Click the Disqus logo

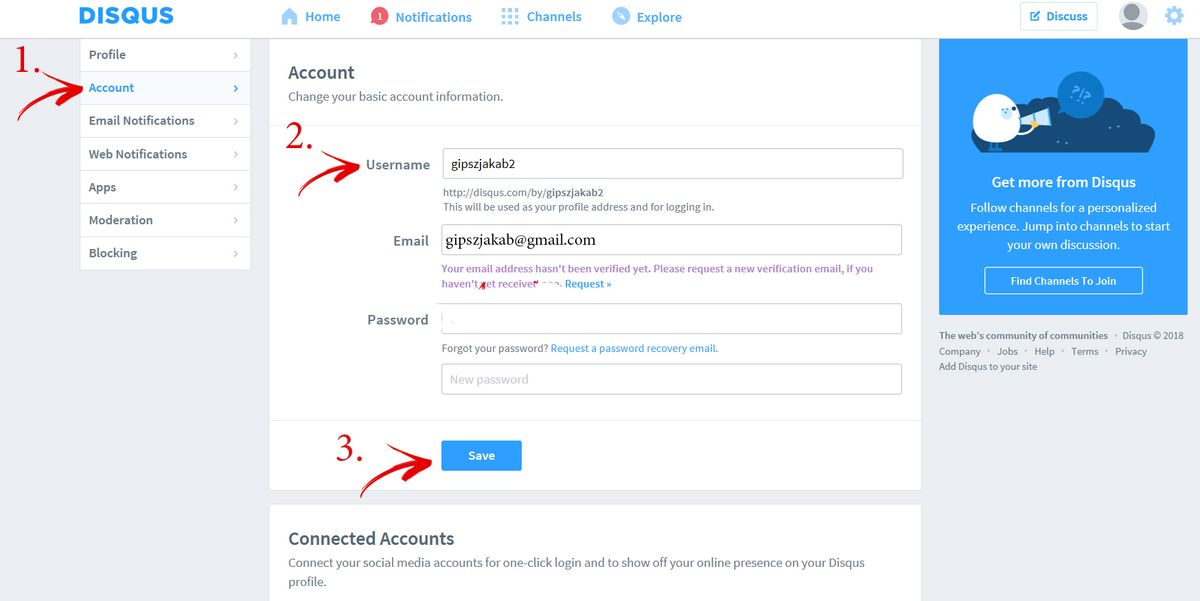[126, 16]
